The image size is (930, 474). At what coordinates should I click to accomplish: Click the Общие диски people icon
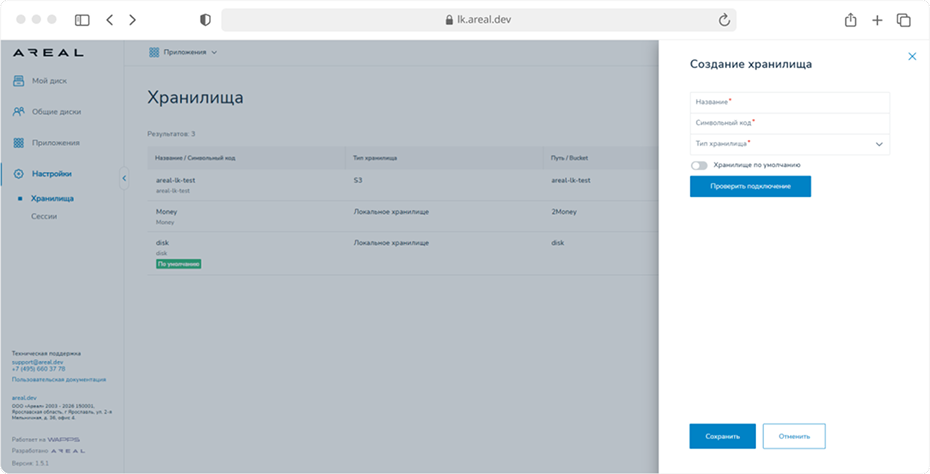click(x=19, y=112)
